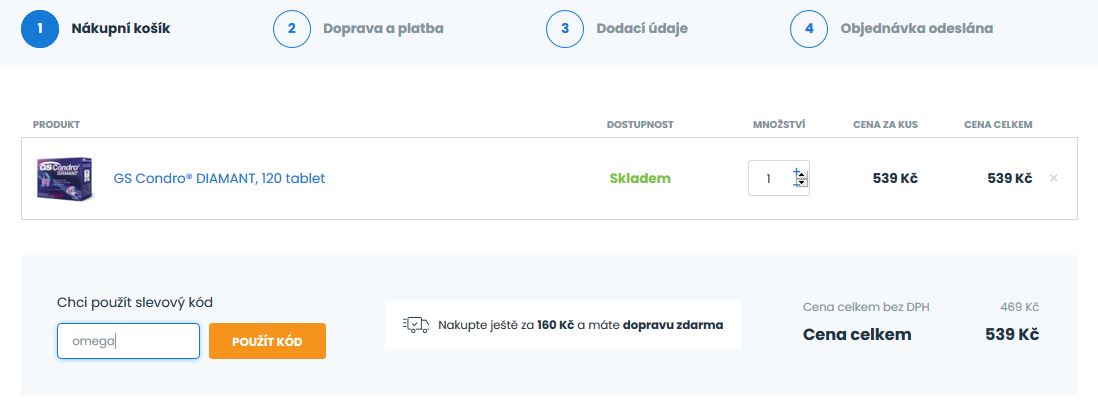Remove the product with the X icon
This screenshot has width=1098, height=411.
click(1053, 178)
